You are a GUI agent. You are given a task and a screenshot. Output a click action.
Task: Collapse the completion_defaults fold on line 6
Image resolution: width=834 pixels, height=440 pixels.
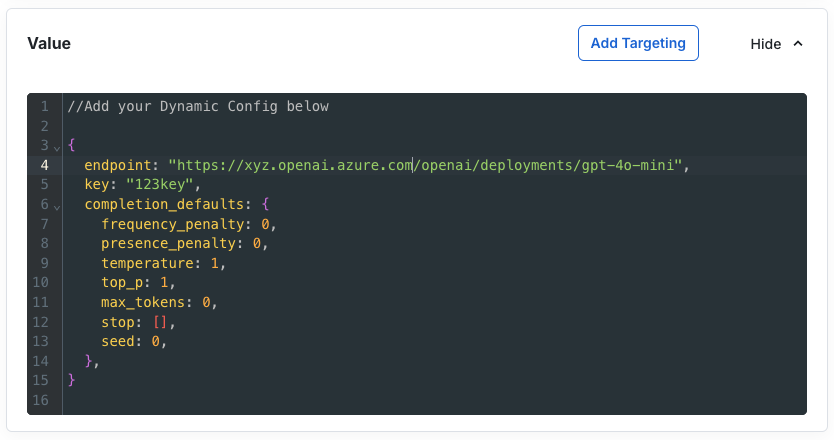tap(57, 206)
